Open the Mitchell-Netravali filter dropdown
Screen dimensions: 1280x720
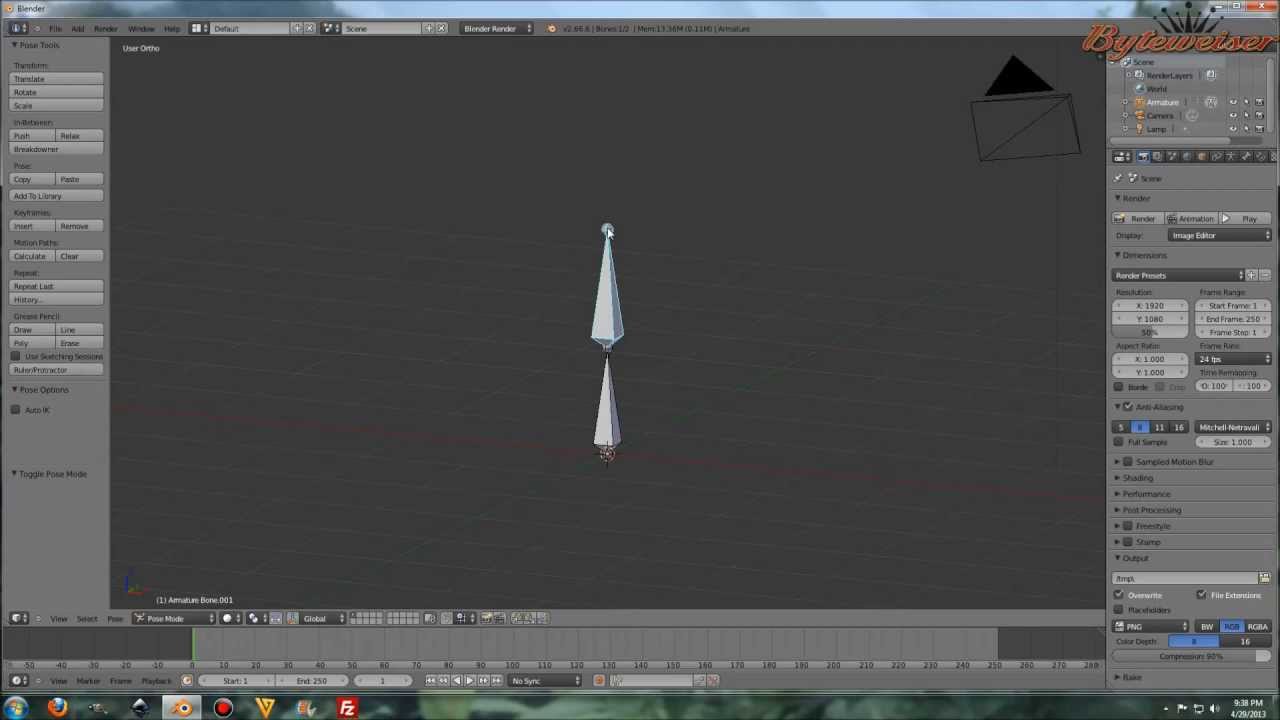[x=1234, y=428]
